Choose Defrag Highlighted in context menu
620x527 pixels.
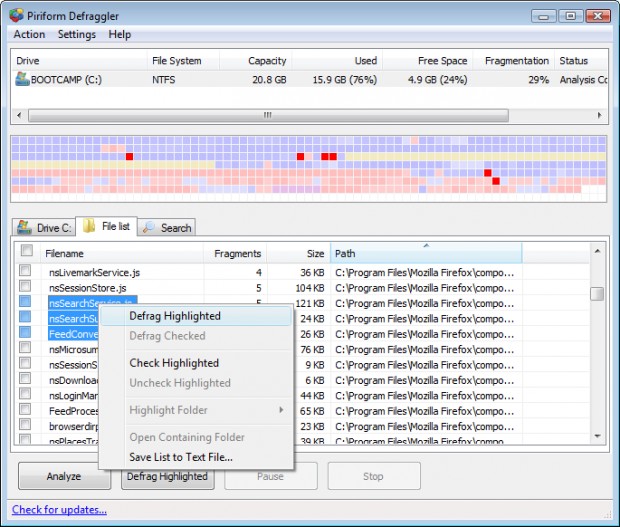[196, 316]
